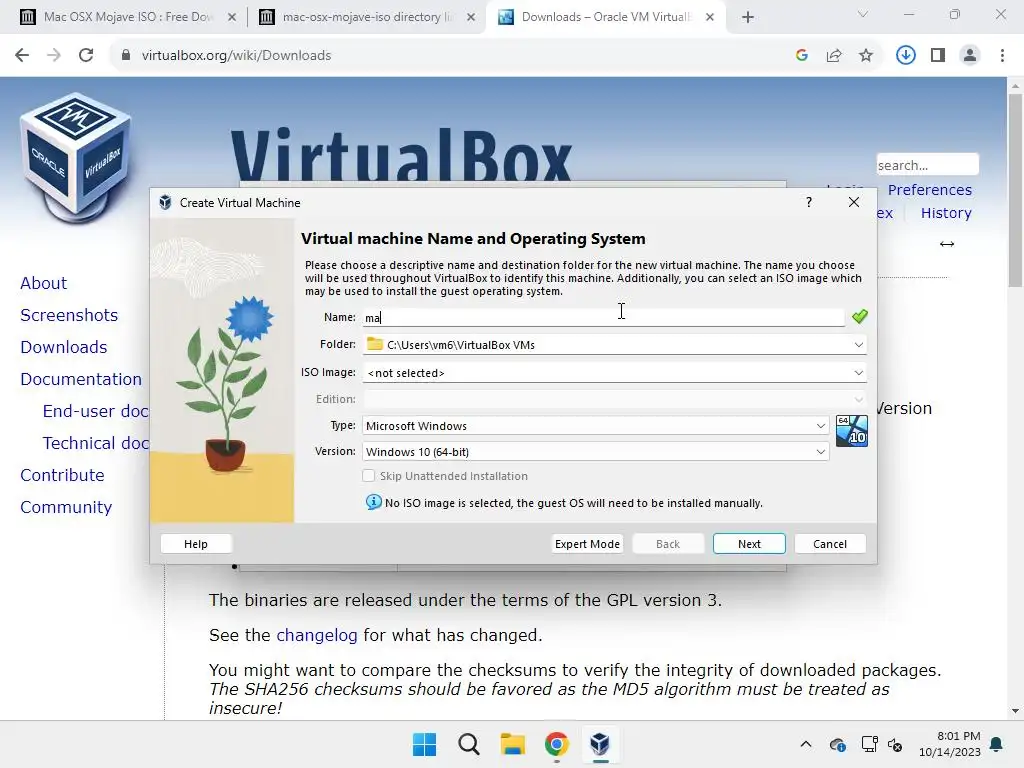1024x768 pixels.
Task: Click the website search box
Action: point(927,165)
